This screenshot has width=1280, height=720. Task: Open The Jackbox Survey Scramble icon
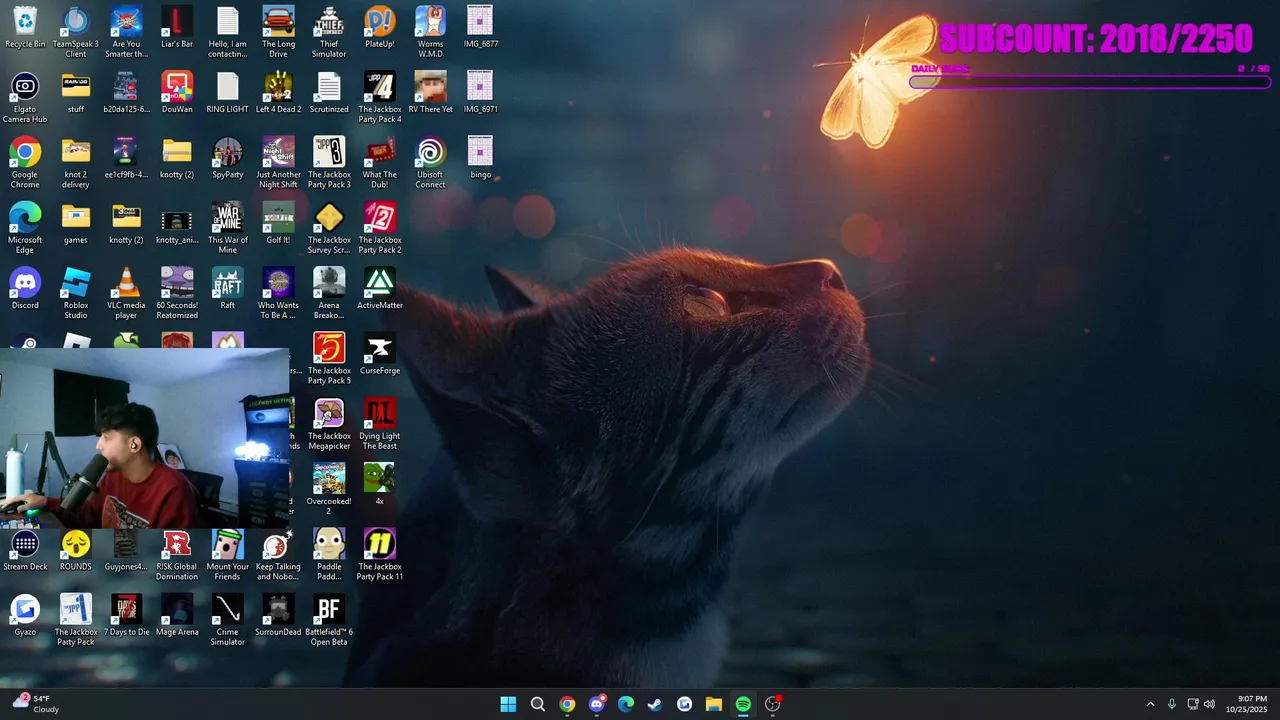(329, 227)
